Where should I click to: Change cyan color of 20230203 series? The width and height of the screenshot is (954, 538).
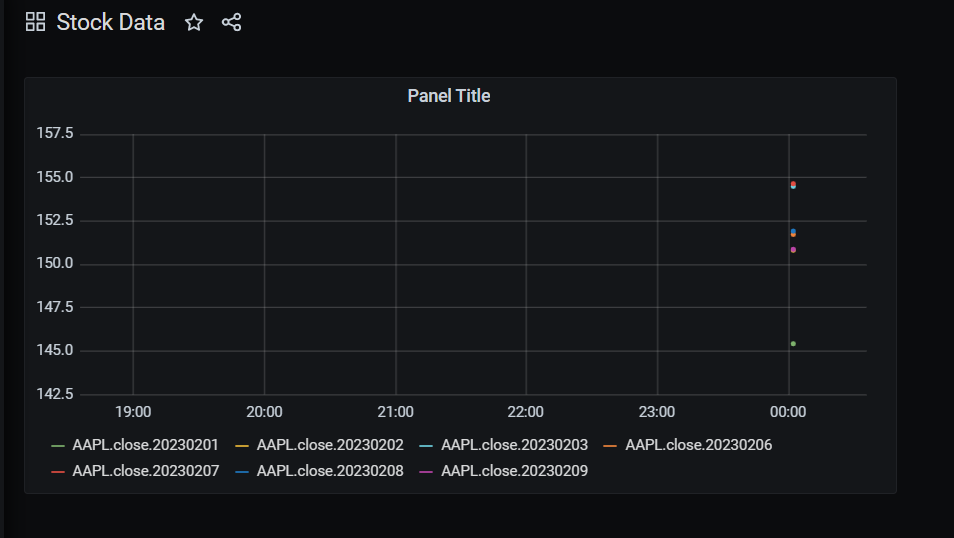click(427, 446)
